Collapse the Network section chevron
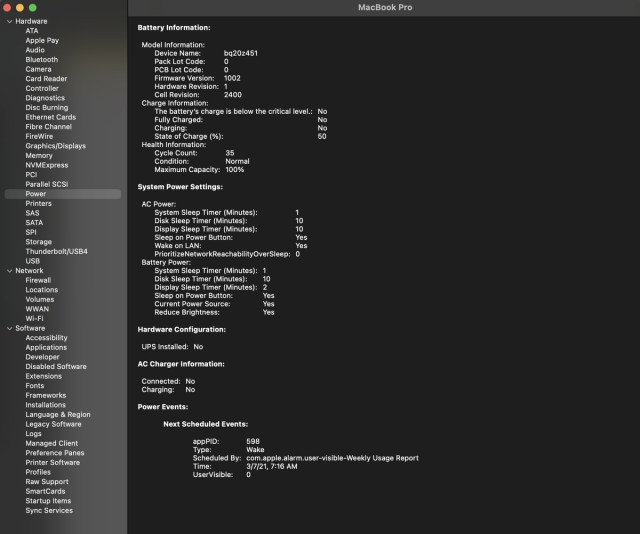The image size is (640, 534). click(x=9, y=271)
